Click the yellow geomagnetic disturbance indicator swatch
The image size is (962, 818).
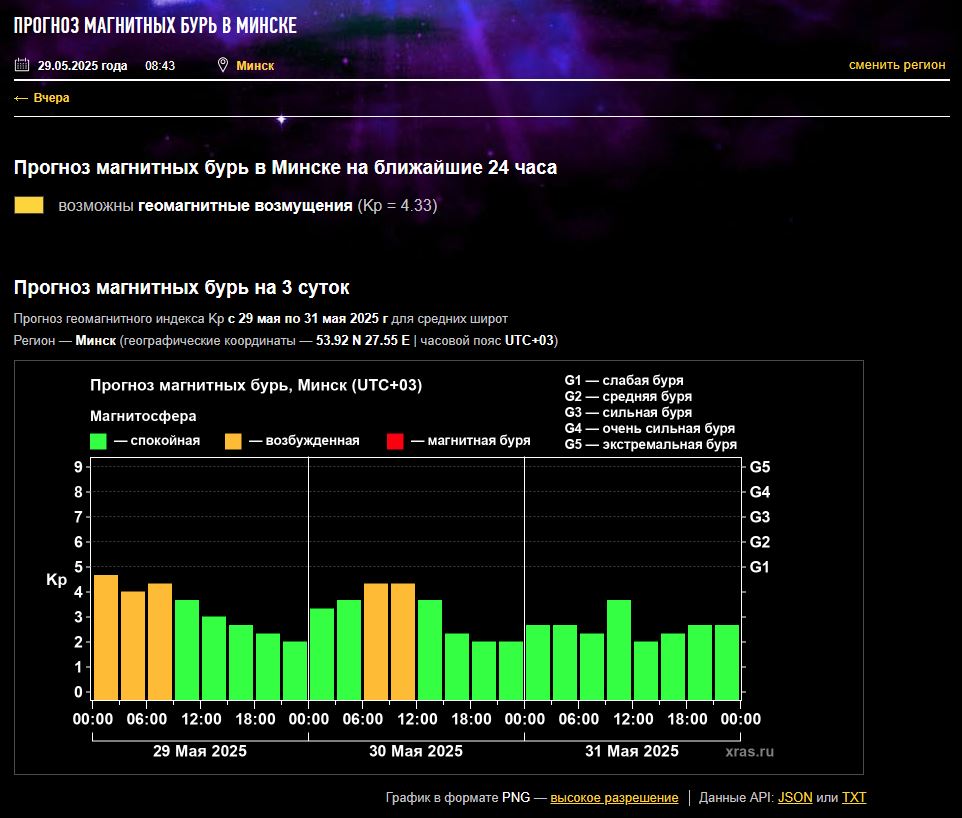(x=29, y=205)
